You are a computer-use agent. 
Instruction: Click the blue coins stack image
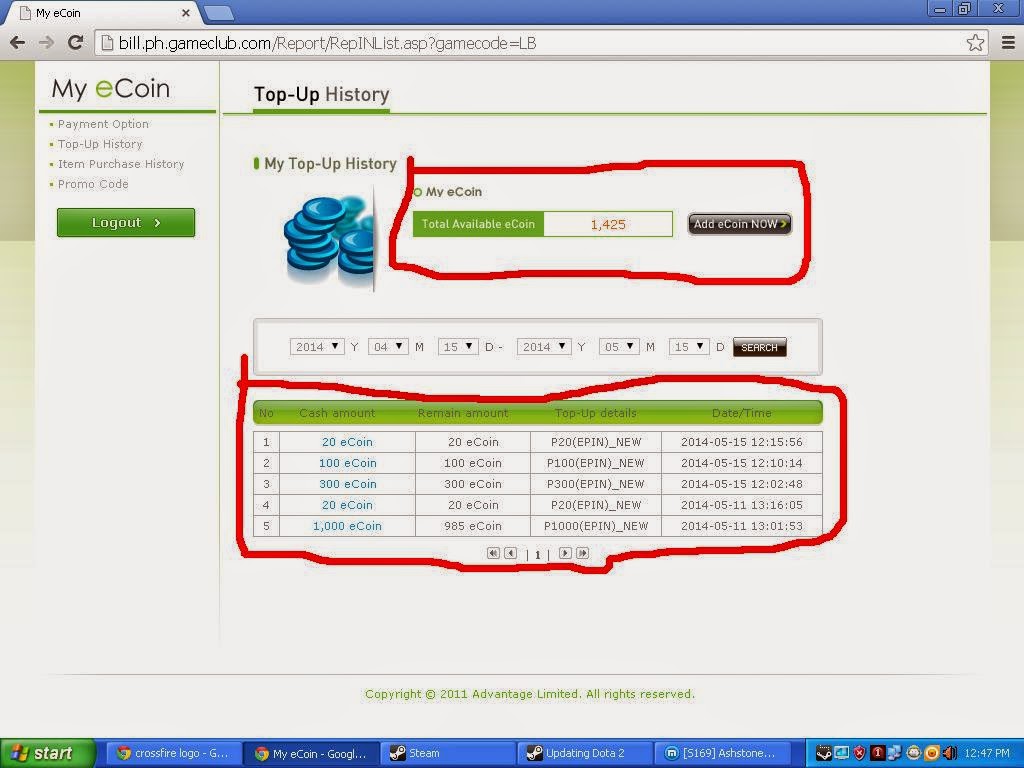pos(328,239)
